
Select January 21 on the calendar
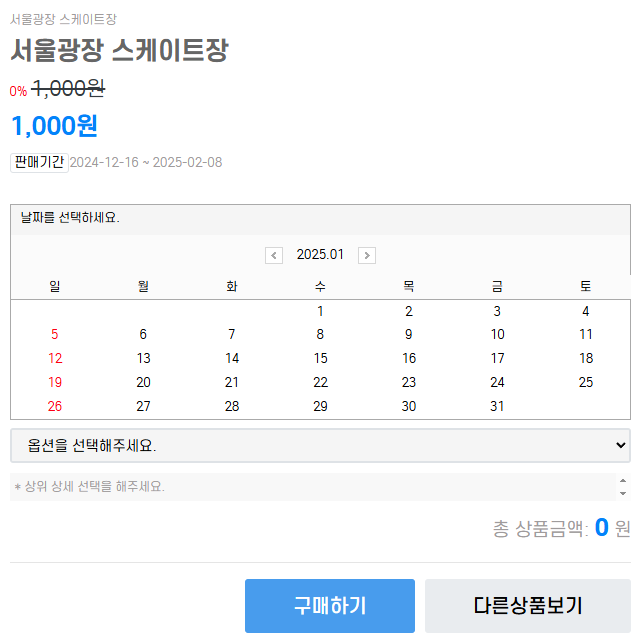pyautogui.click(x=232, y=382)
